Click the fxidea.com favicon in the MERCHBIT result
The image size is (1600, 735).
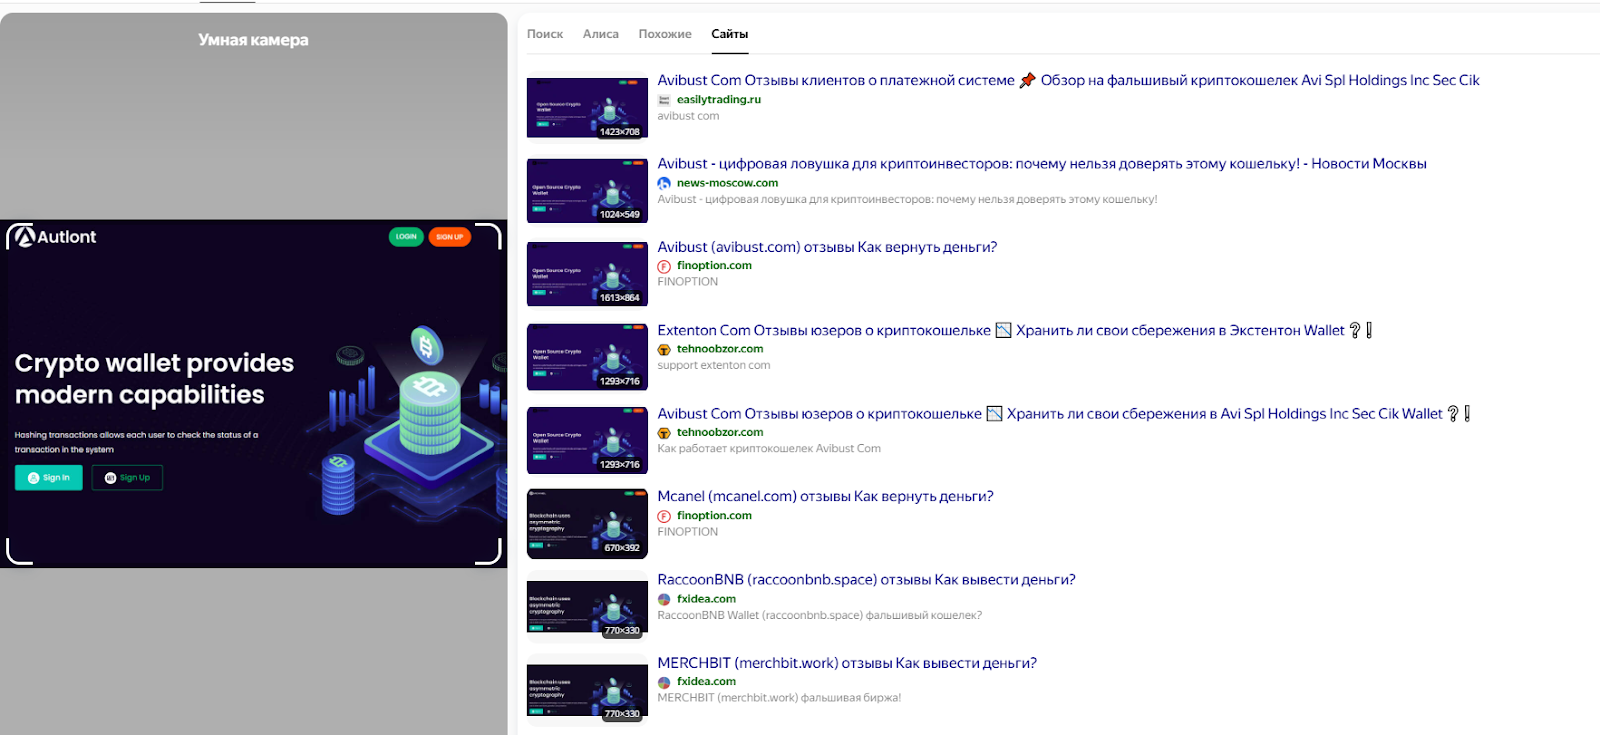click(x=664, y=682)
